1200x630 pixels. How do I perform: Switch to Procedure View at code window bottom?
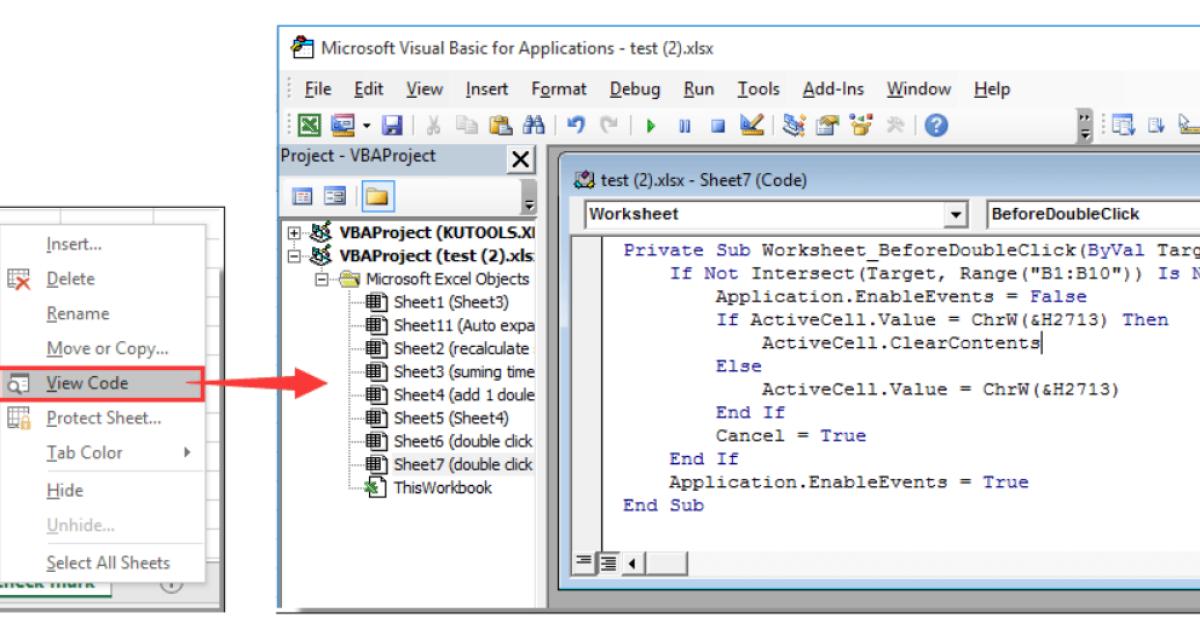coord(584,563)
